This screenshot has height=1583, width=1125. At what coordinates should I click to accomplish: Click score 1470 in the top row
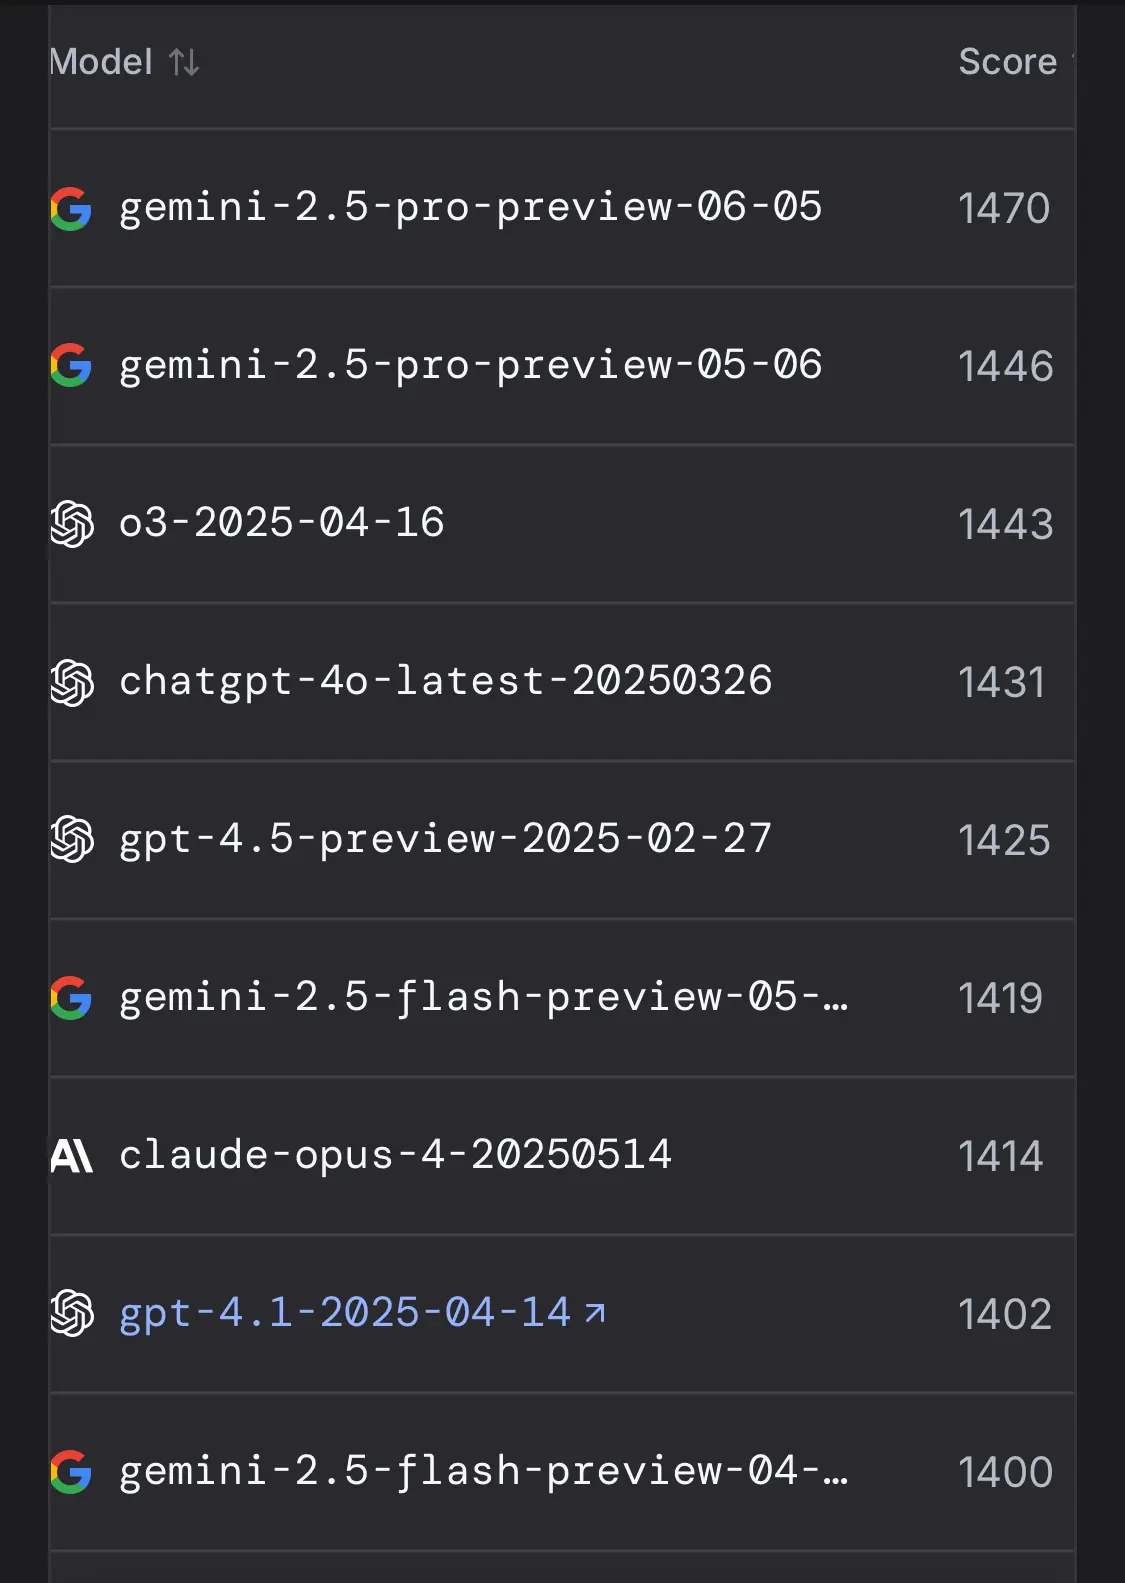coord(1004,208)
